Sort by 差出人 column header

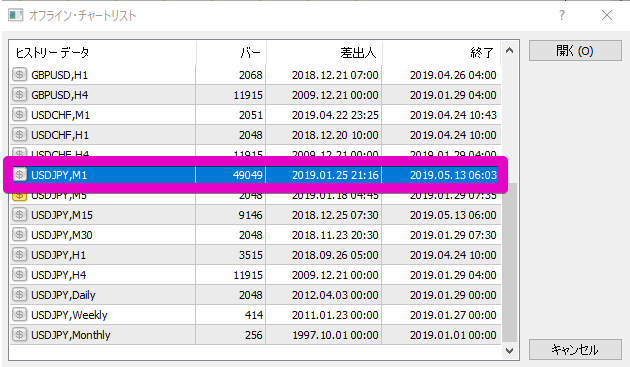324,53
